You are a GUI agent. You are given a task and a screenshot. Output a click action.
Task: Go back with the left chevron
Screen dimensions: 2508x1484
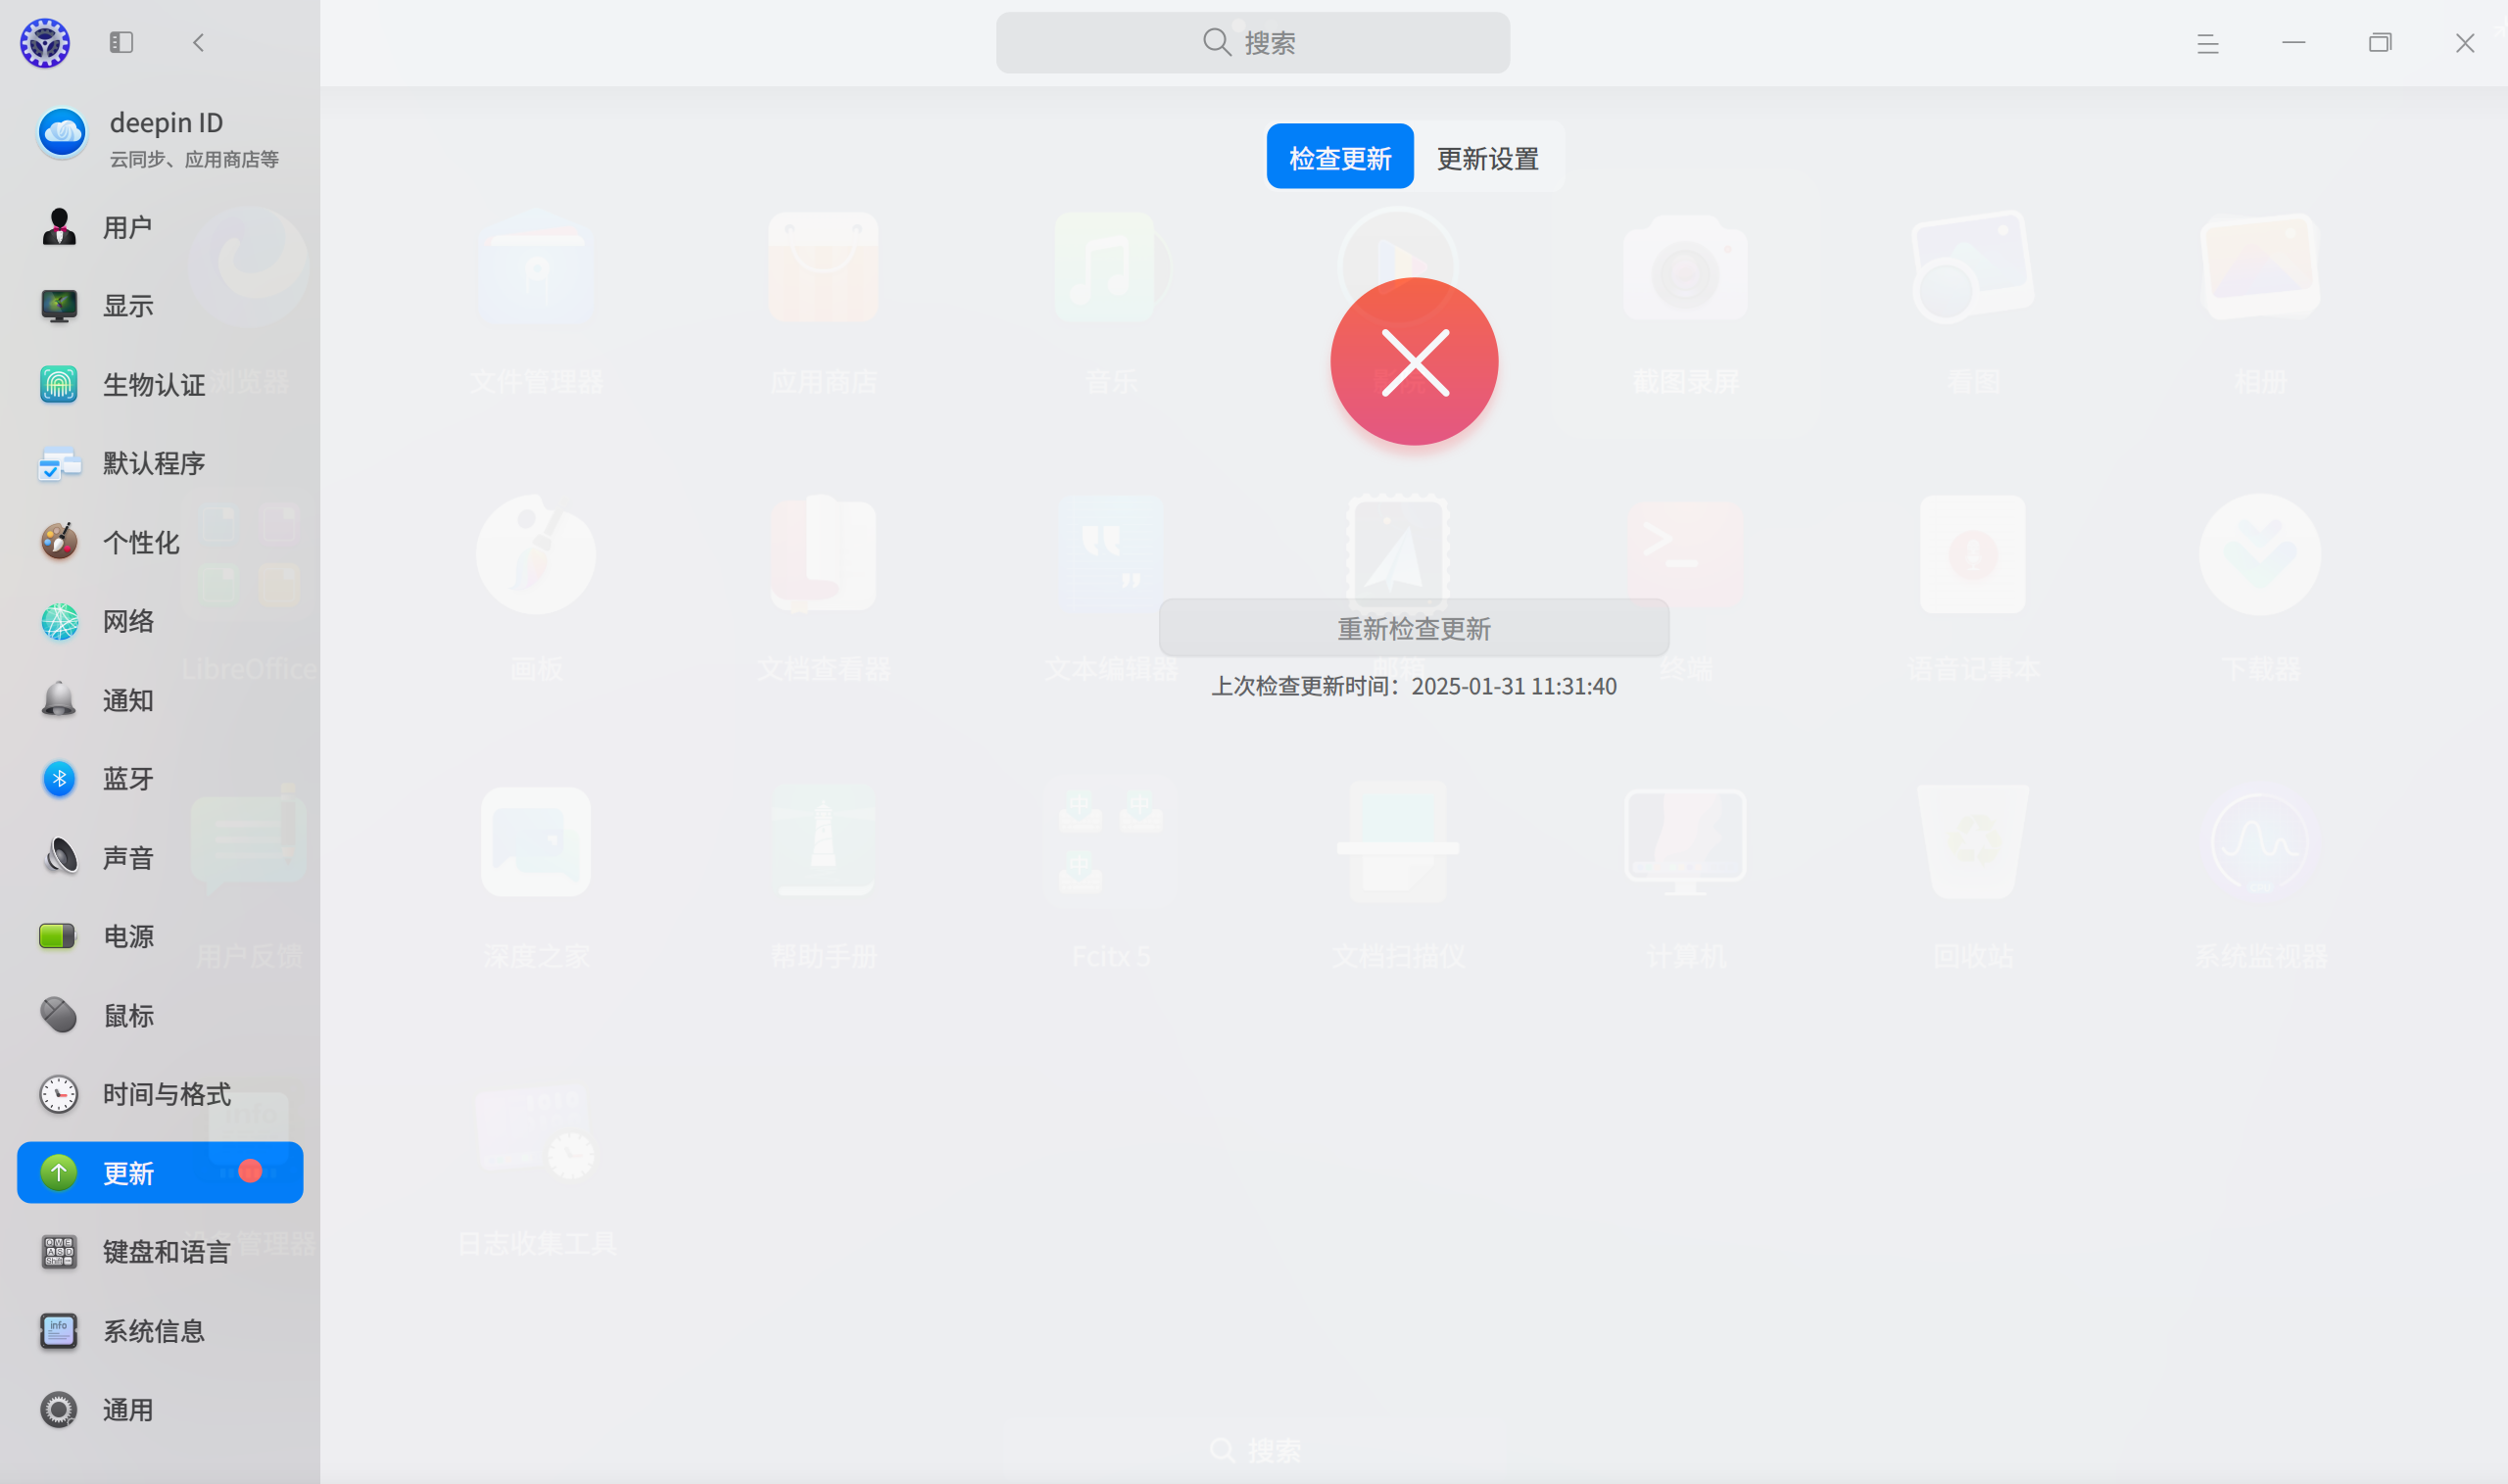pyautogui.click(x=198, y=42)
